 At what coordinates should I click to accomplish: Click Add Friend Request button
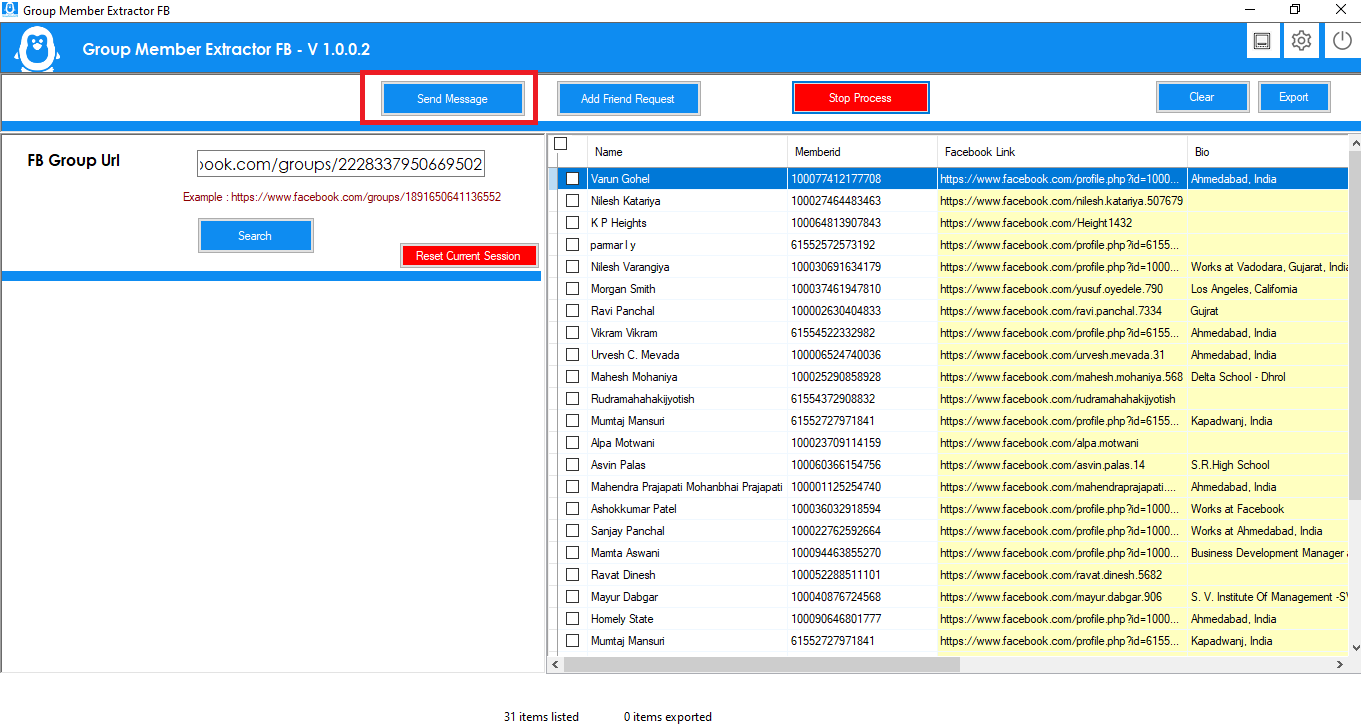tap(628, 99)
